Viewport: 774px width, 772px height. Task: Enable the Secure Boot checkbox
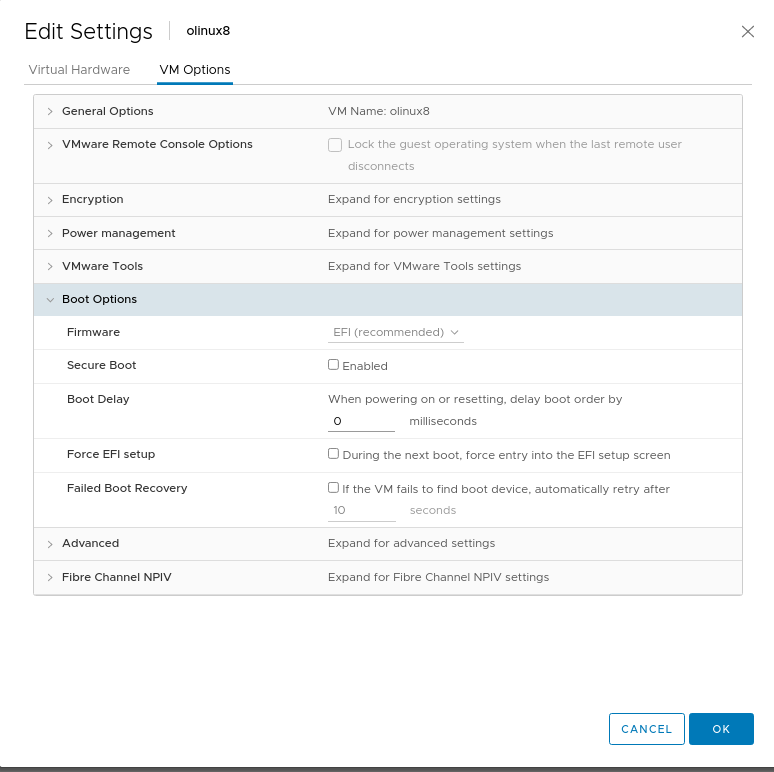(x=334, y=365)
